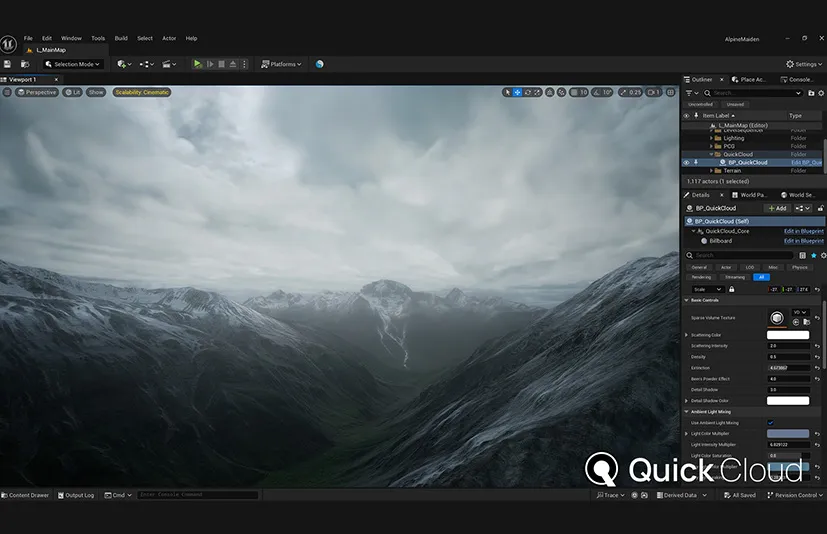Open the Select menu
The image size is (827, 534).
145,38
